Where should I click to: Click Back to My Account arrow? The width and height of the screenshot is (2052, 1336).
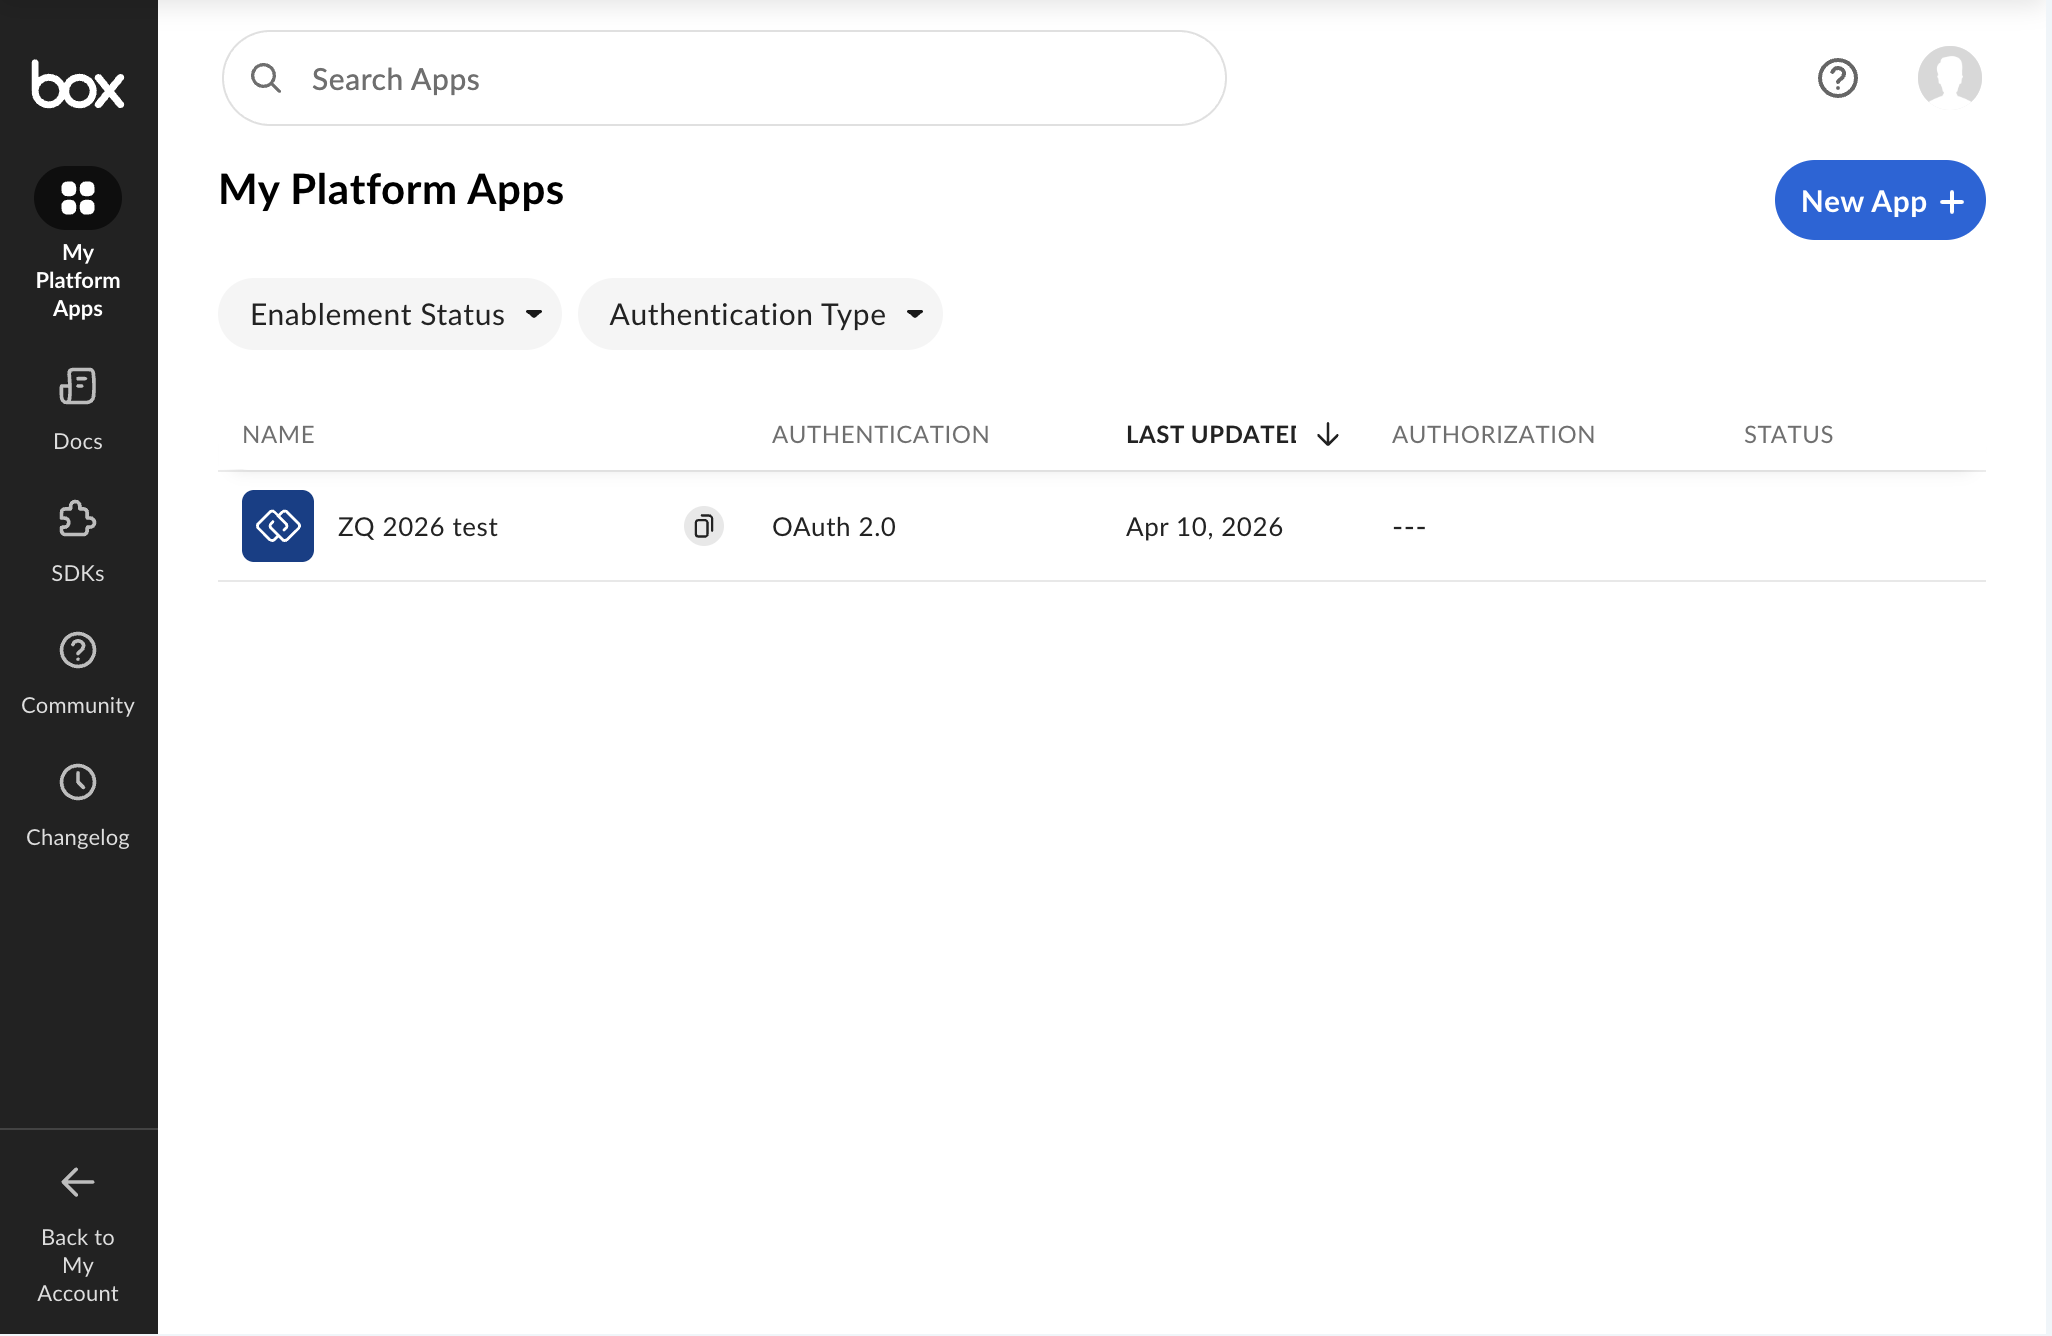78,1182
